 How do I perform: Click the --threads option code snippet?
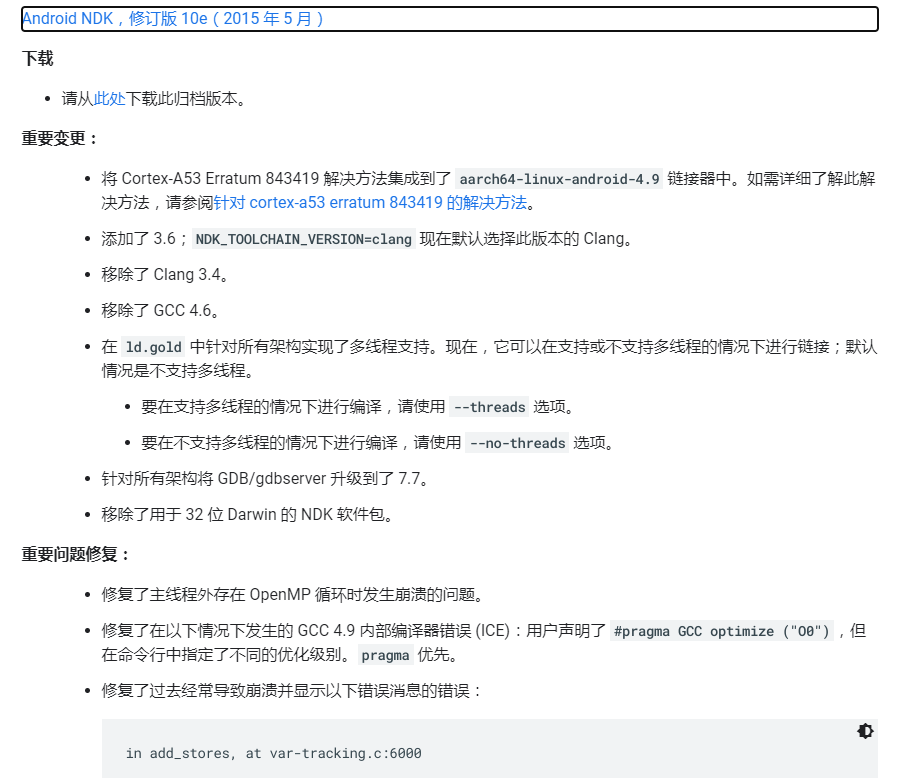click(489, 407)
